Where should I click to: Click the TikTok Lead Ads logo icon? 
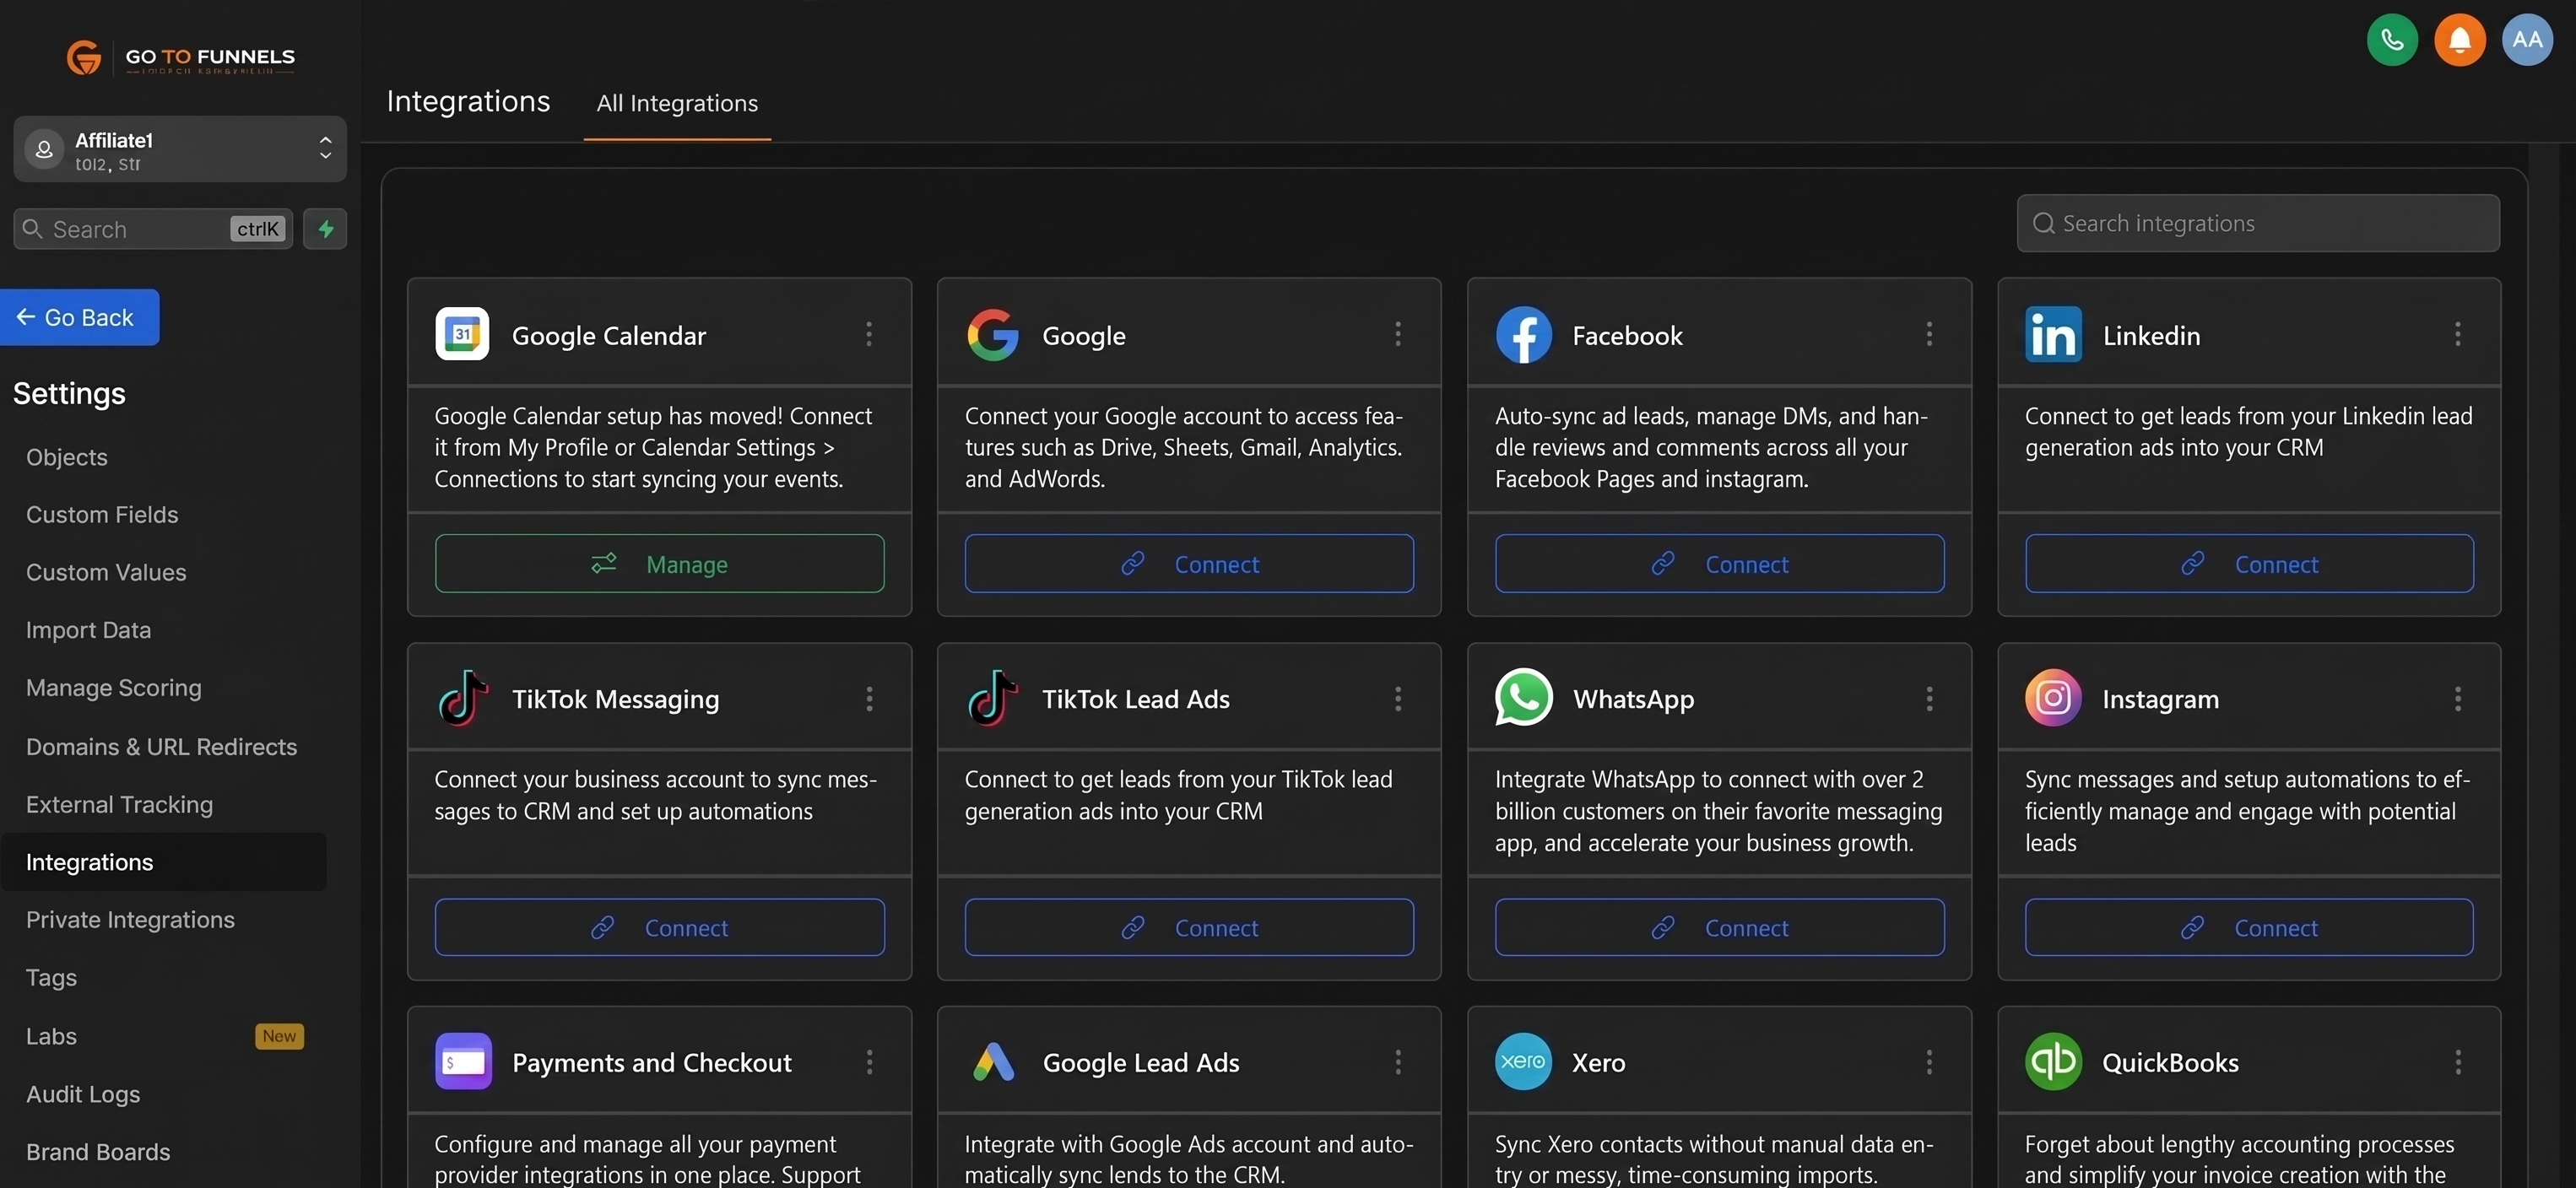(992, 697)
